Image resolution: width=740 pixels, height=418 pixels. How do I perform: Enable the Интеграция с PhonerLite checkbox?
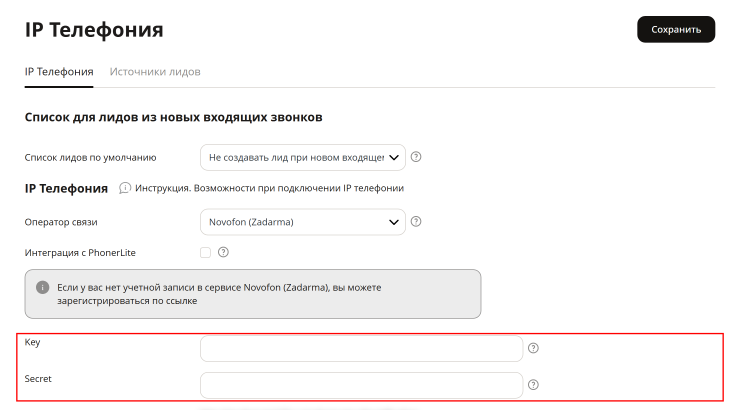pos(205,252)
